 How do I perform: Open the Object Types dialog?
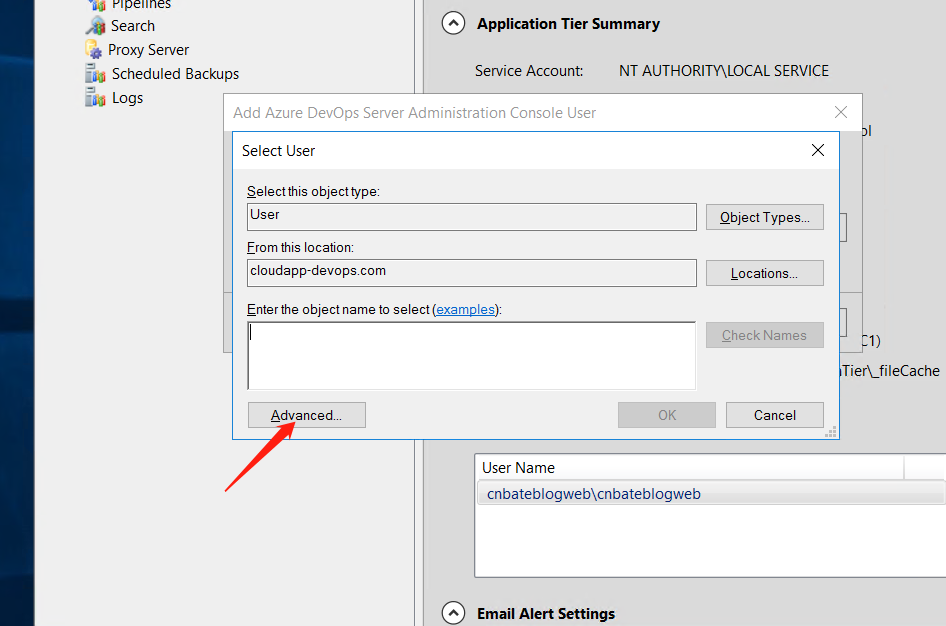[x=764, y=217]
